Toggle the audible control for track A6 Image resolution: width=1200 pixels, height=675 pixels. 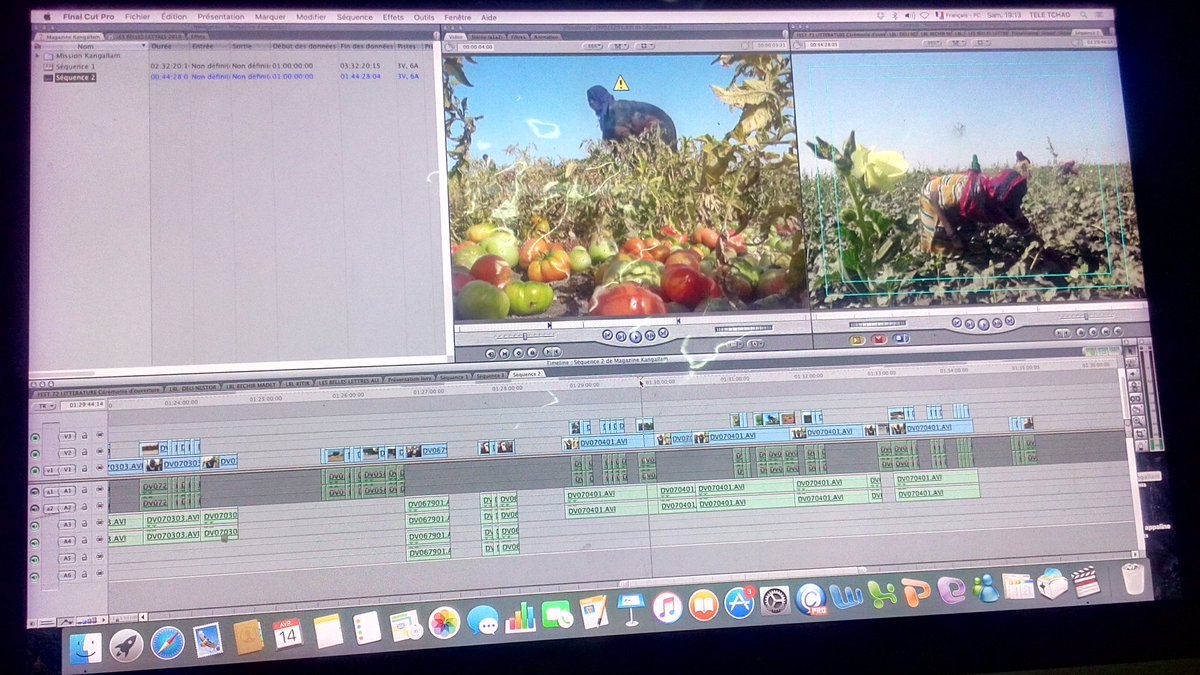click(x=35, y=576)
